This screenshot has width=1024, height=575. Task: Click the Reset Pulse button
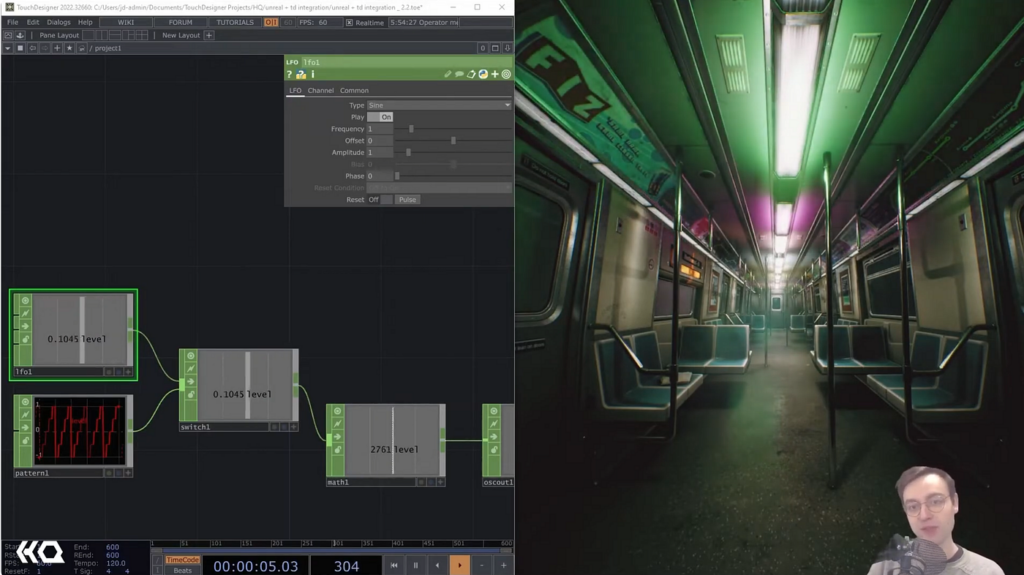407,200
